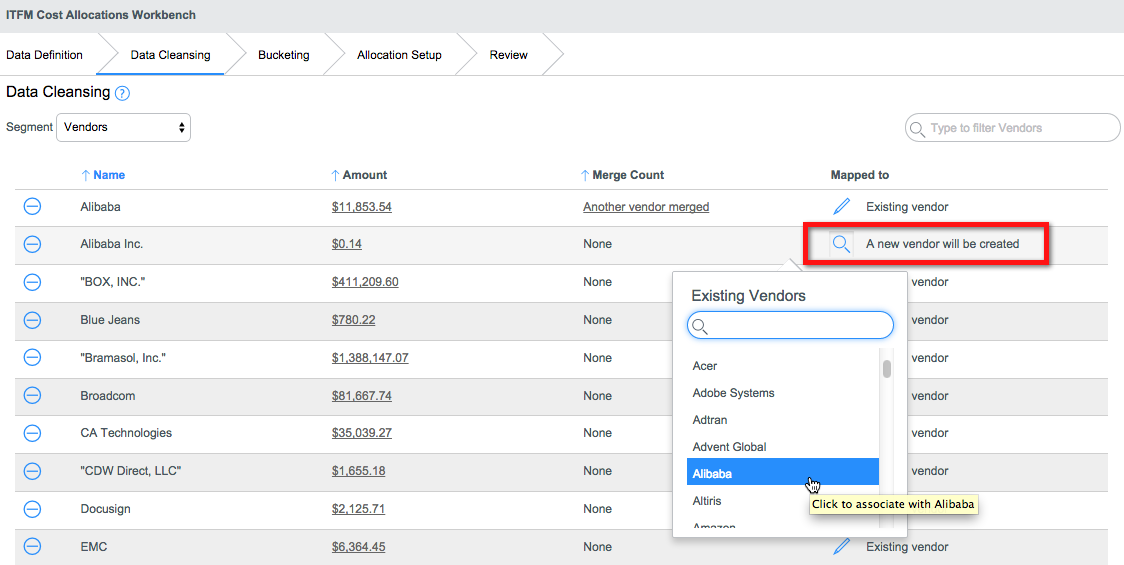The width and height of the screenshot is (1124, 565).
Task: Click the minus icon for Docusign row
Action: pyautogui.click(x=32, y=509)
